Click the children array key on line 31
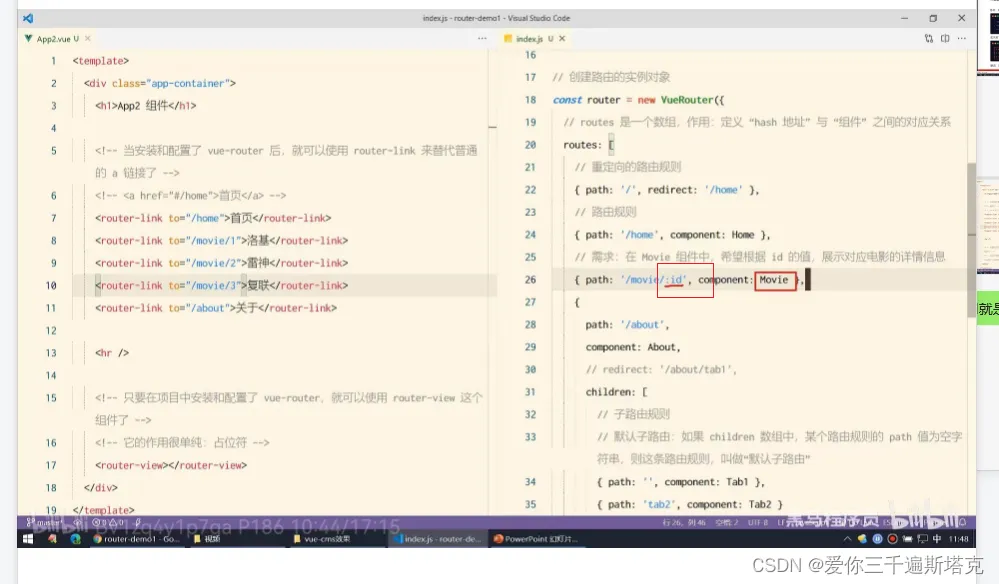This screenshot has width=999, height=584. 610,392
